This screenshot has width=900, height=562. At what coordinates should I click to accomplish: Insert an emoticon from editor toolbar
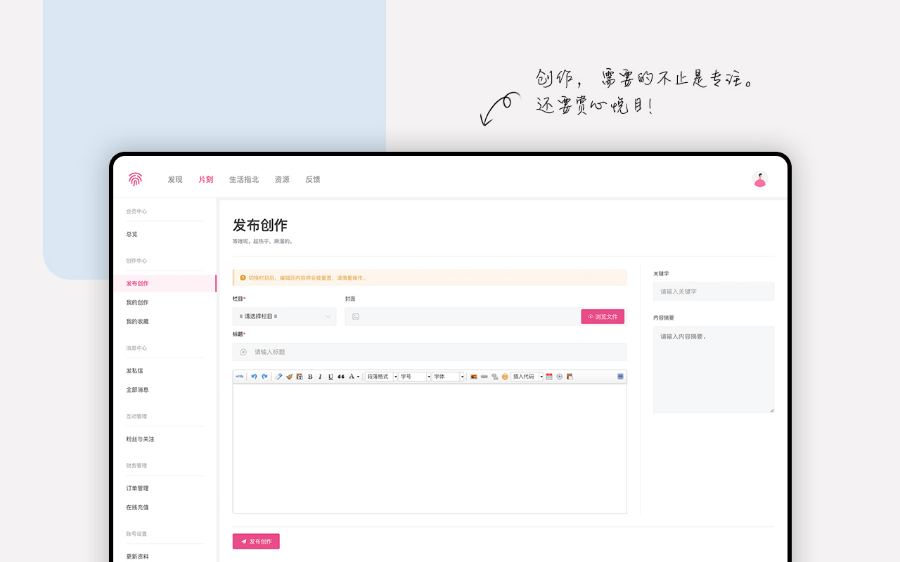[x=505, y=377]
